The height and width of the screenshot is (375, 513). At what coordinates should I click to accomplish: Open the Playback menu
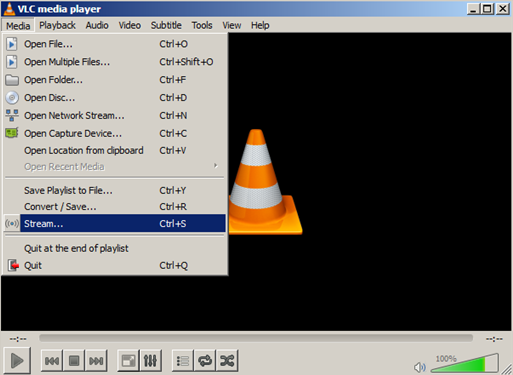click(x=57, y=25)
